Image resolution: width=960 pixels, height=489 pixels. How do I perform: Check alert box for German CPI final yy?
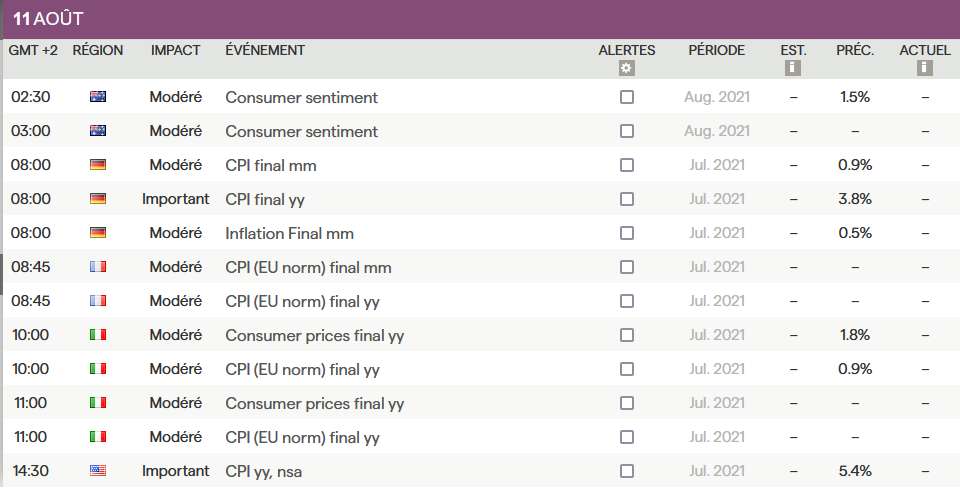pyautogui.click(x=627, y=199)
